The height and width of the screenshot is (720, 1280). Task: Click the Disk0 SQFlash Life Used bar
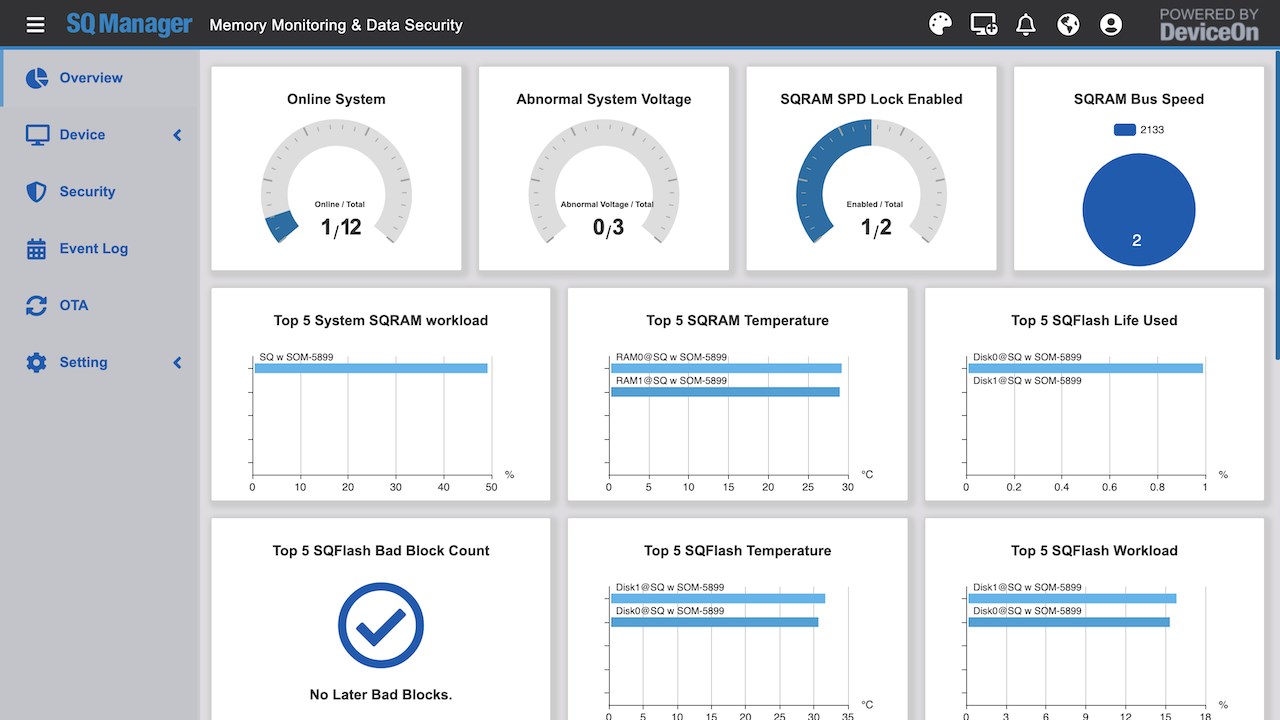(1085, 368)
